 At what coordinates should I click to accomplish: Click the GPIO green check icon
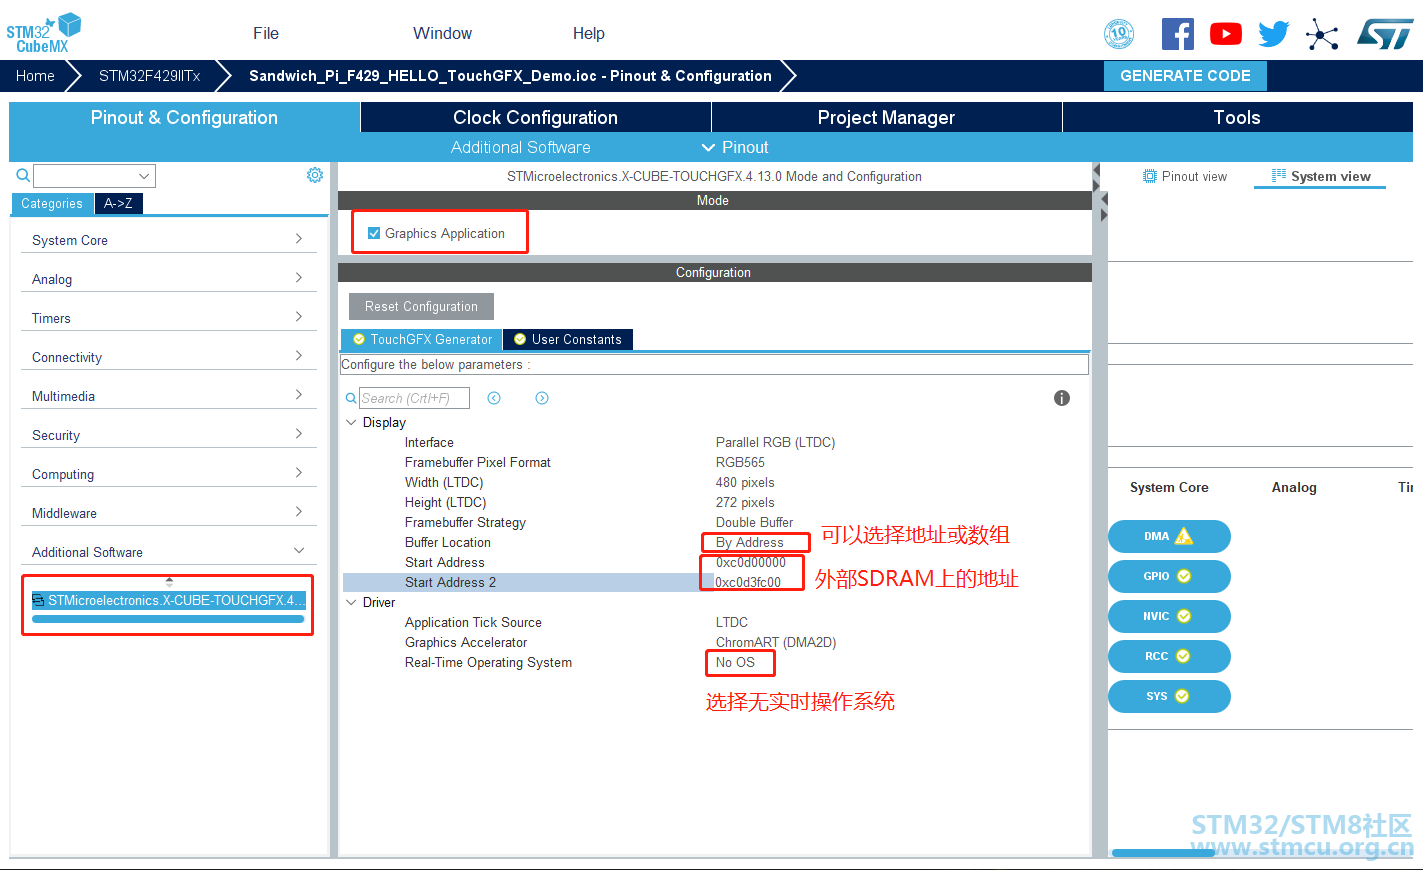(x=1184, y=576)
